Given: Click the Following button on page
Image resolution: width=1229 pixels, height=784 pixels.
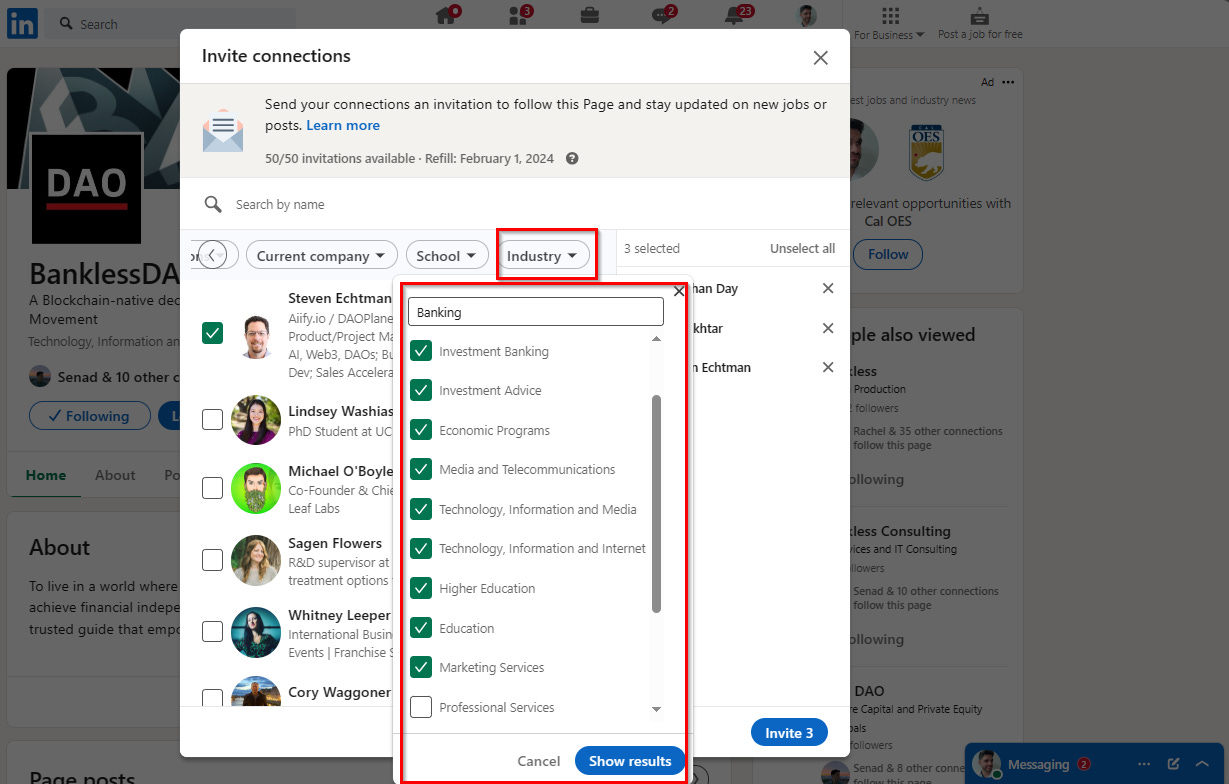Looking at the screenshot, I should [x=89, y=416].
